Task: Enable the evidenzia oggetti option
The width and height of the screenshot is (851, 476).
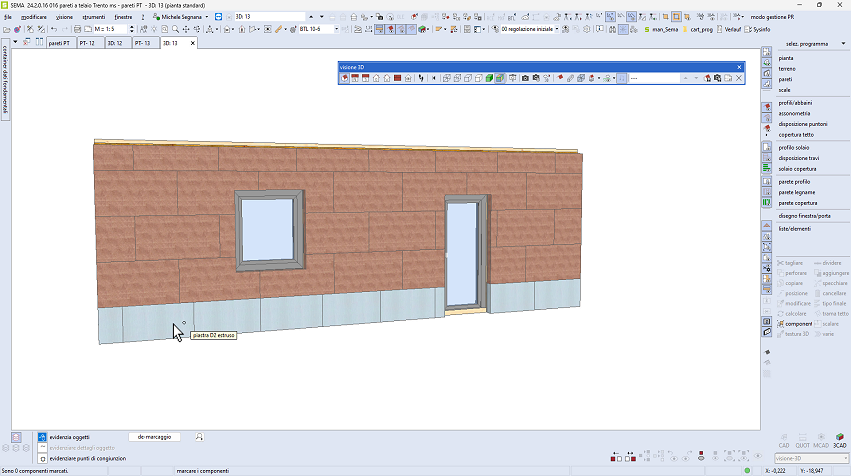Action: [x=41, y=437]
